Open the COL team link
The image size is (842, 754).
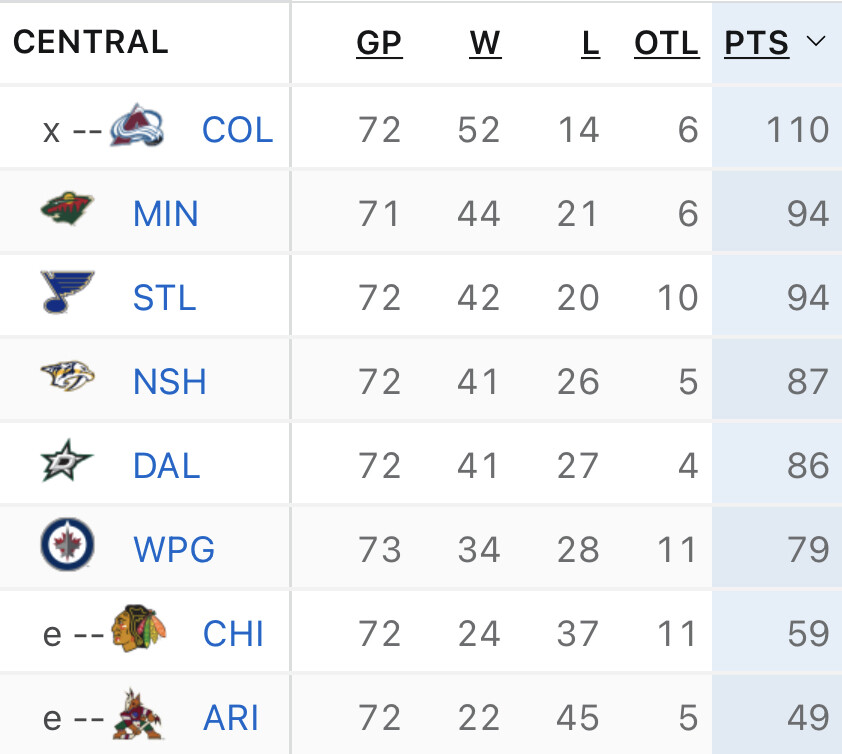(x=237, y=130)
